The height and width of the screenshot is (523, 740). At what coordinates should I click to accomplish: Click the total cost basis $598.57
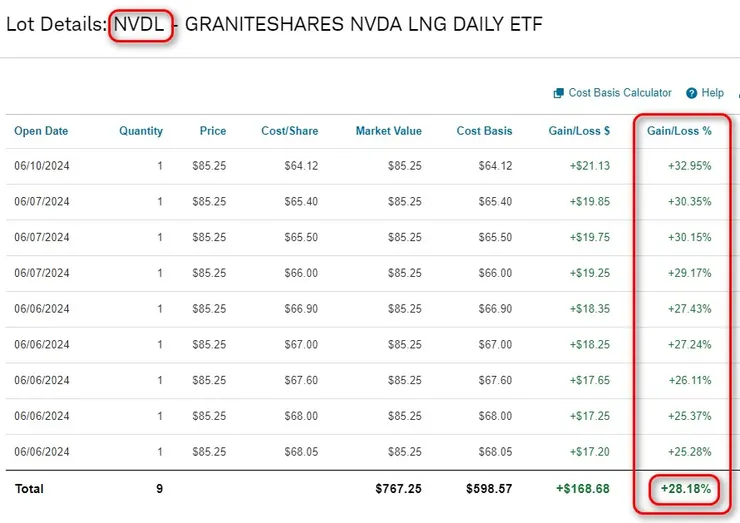coord(489,489)
